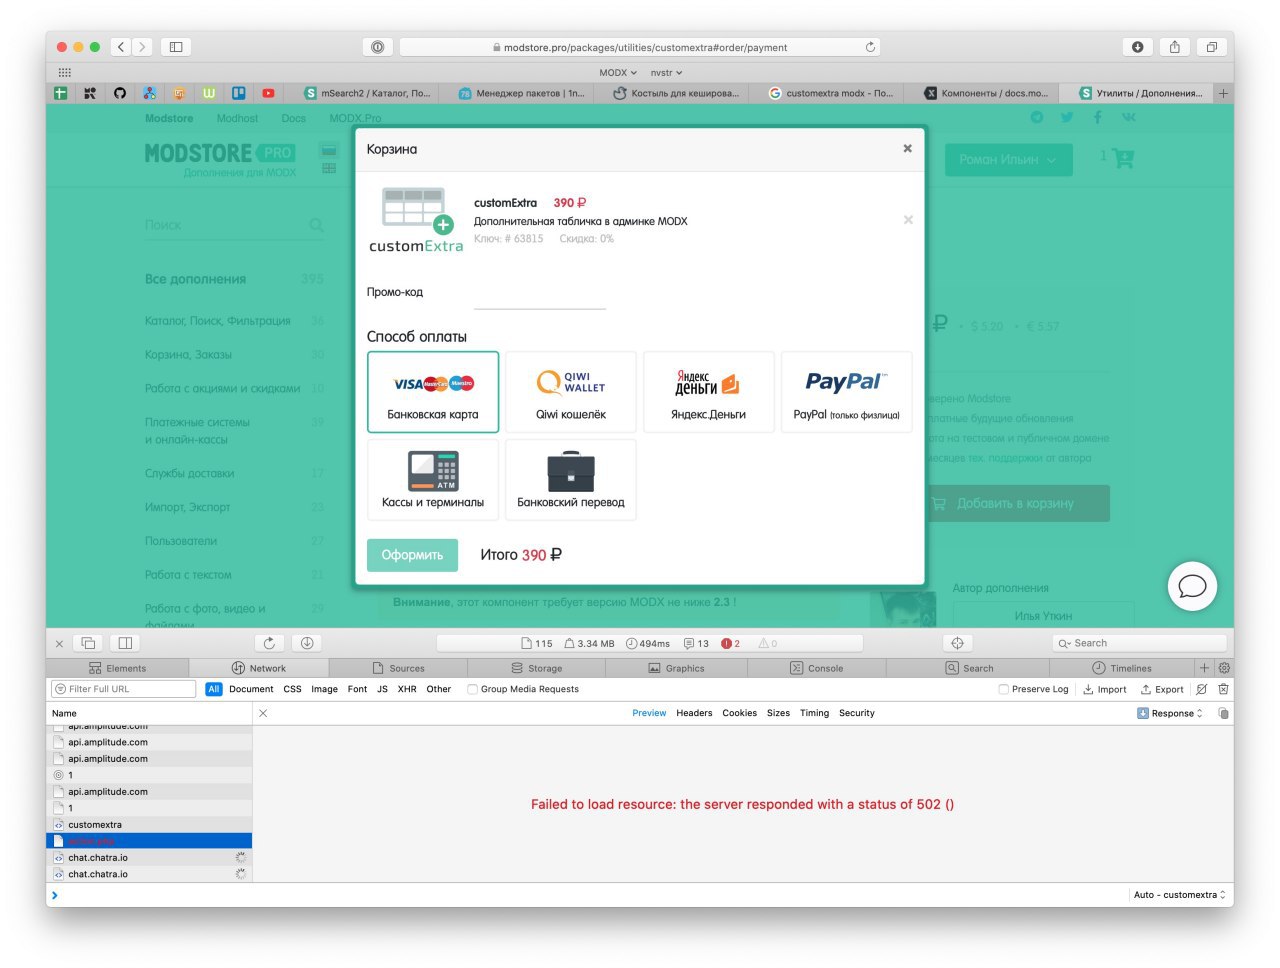
Task: Remove customExtra from the cart
Action: (908, 220)
